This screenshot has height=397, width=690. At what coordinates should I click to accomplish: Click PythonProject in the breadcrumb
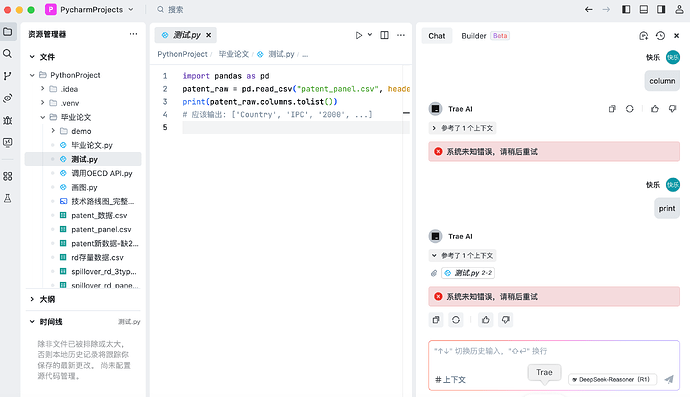[182, 54]
